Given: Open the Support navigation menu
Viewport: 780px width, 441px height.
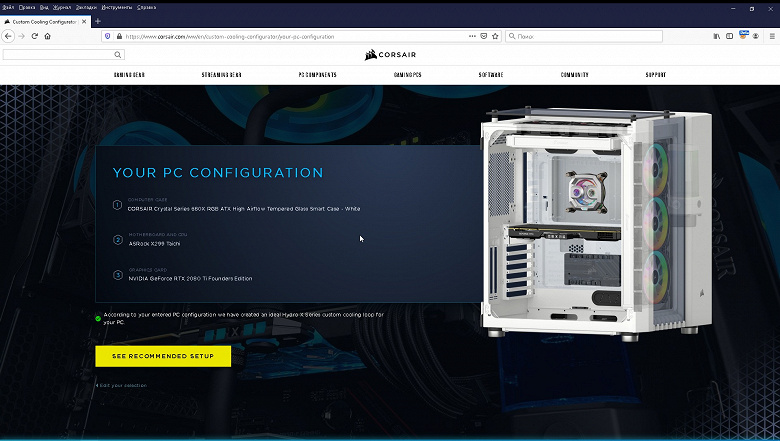Looking at the screenshot, I should point(656,75).
